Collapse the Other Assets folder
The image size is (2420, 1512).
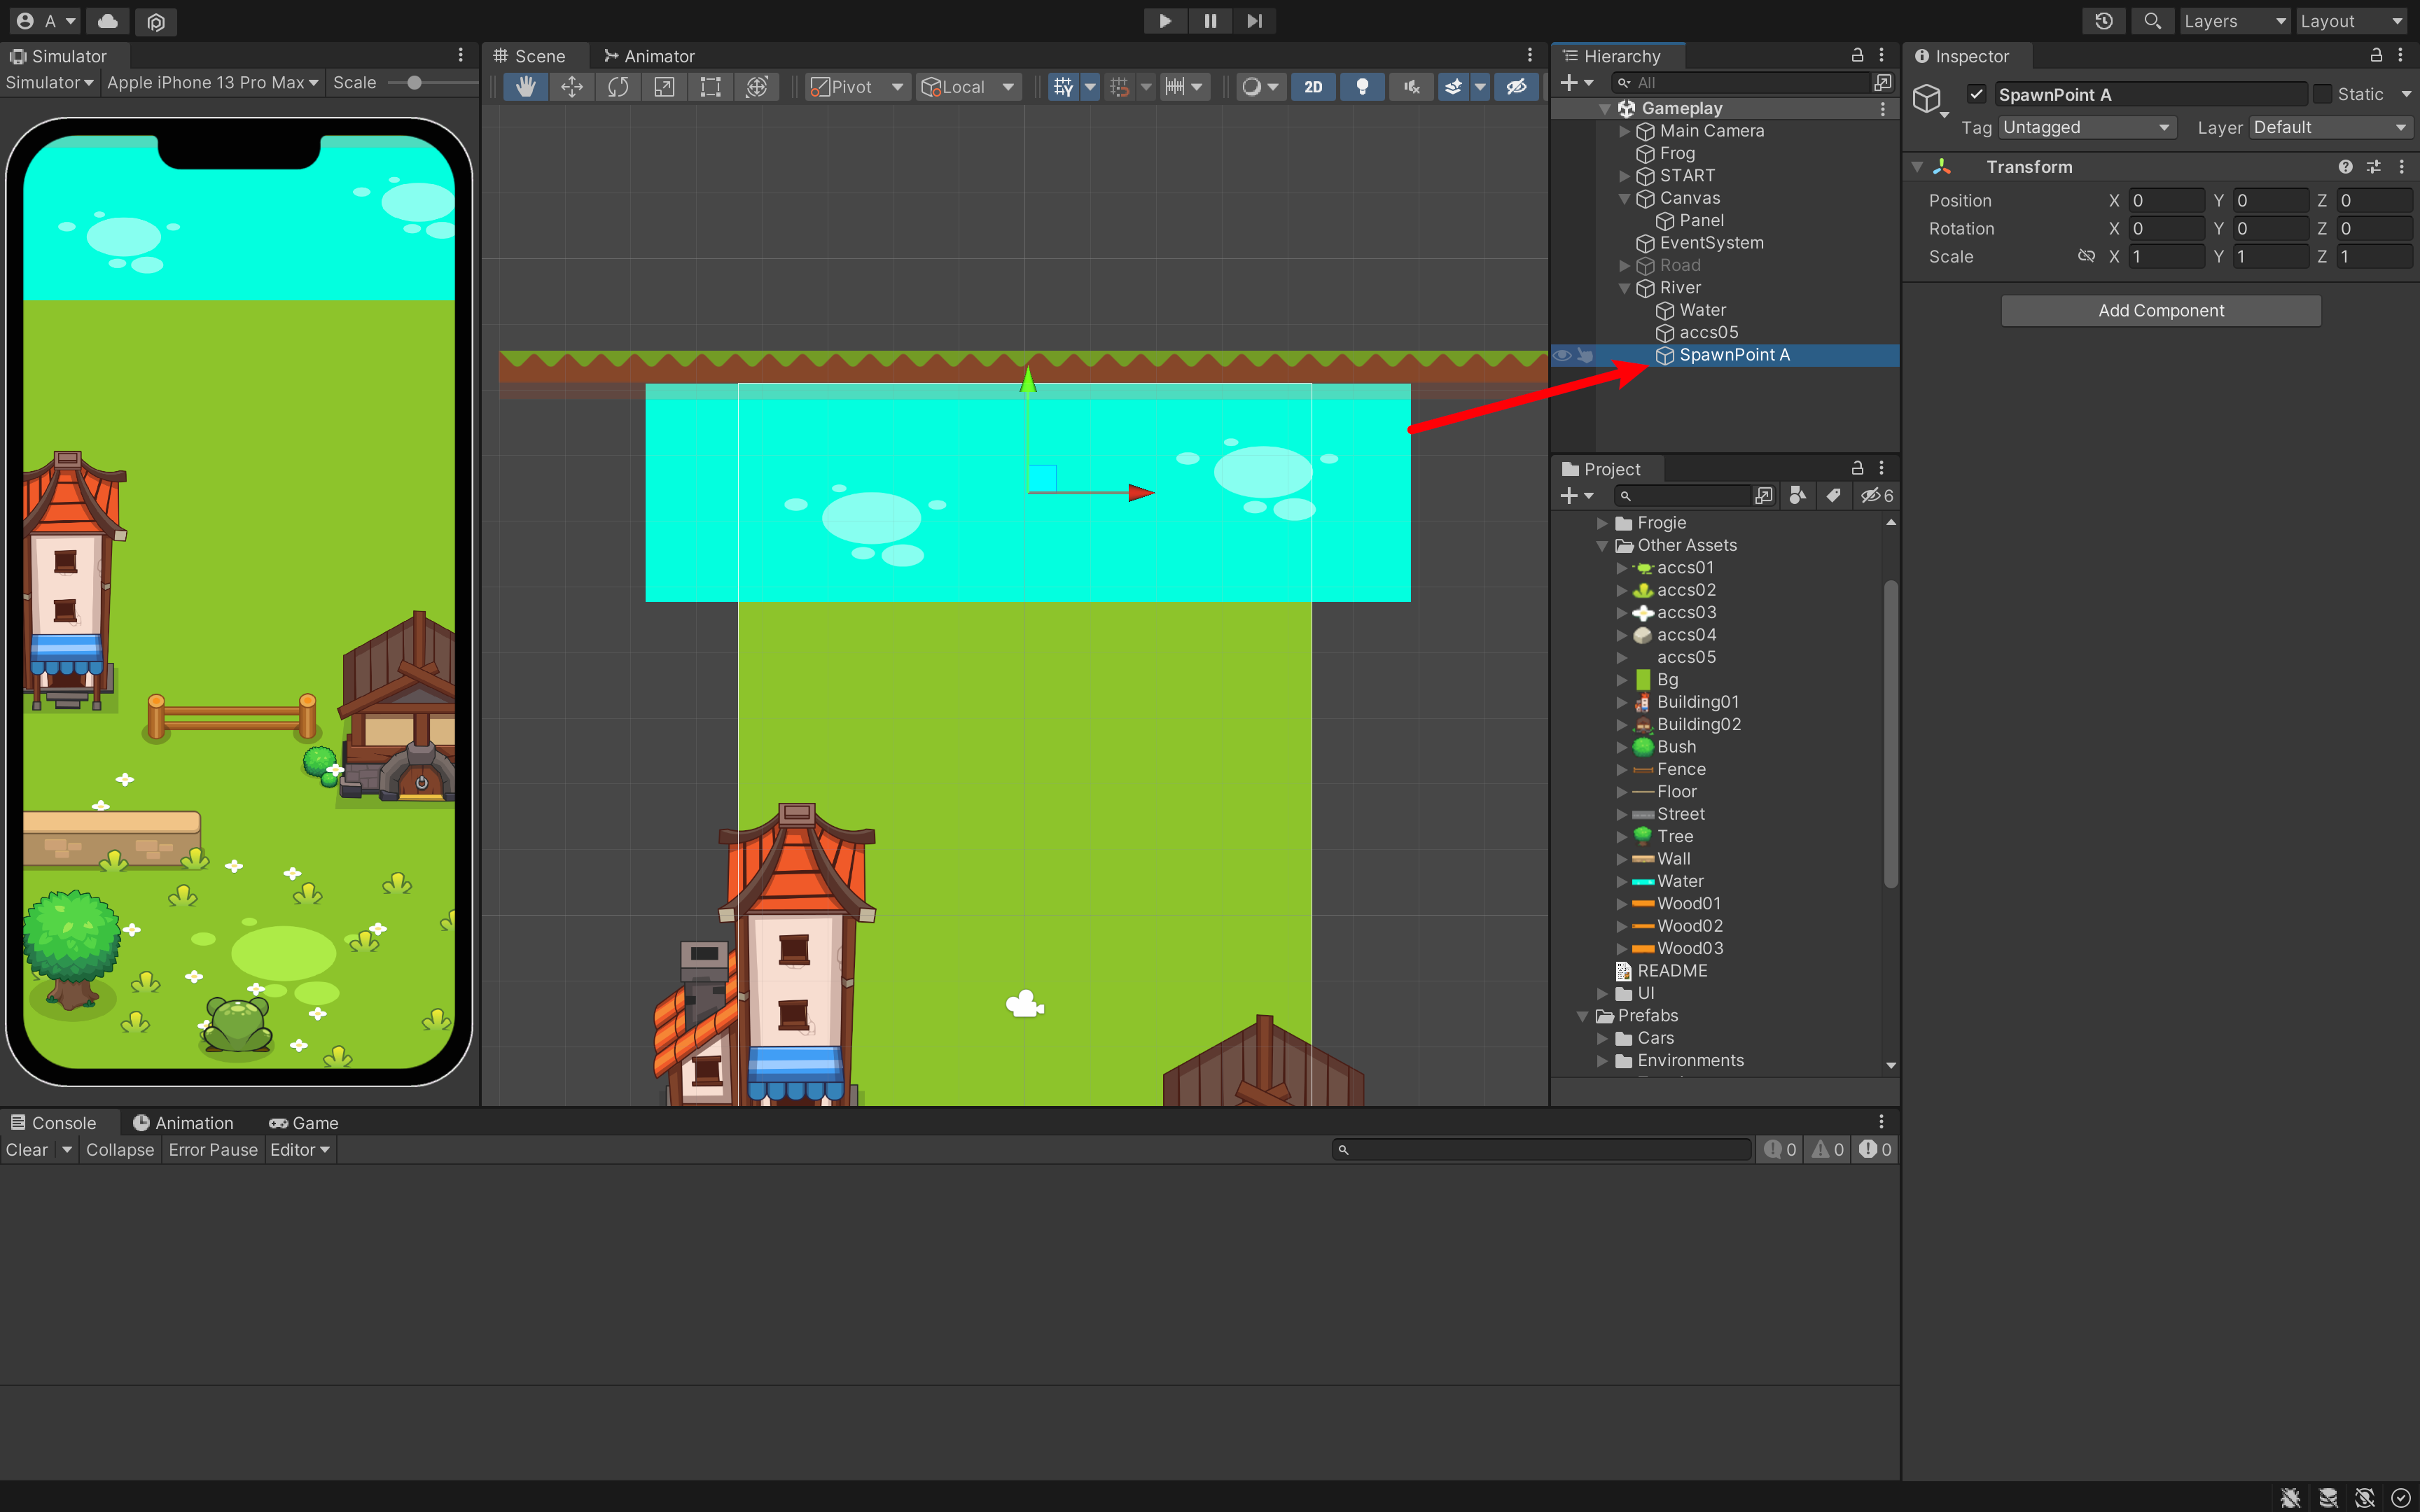tap(1602, 545)
